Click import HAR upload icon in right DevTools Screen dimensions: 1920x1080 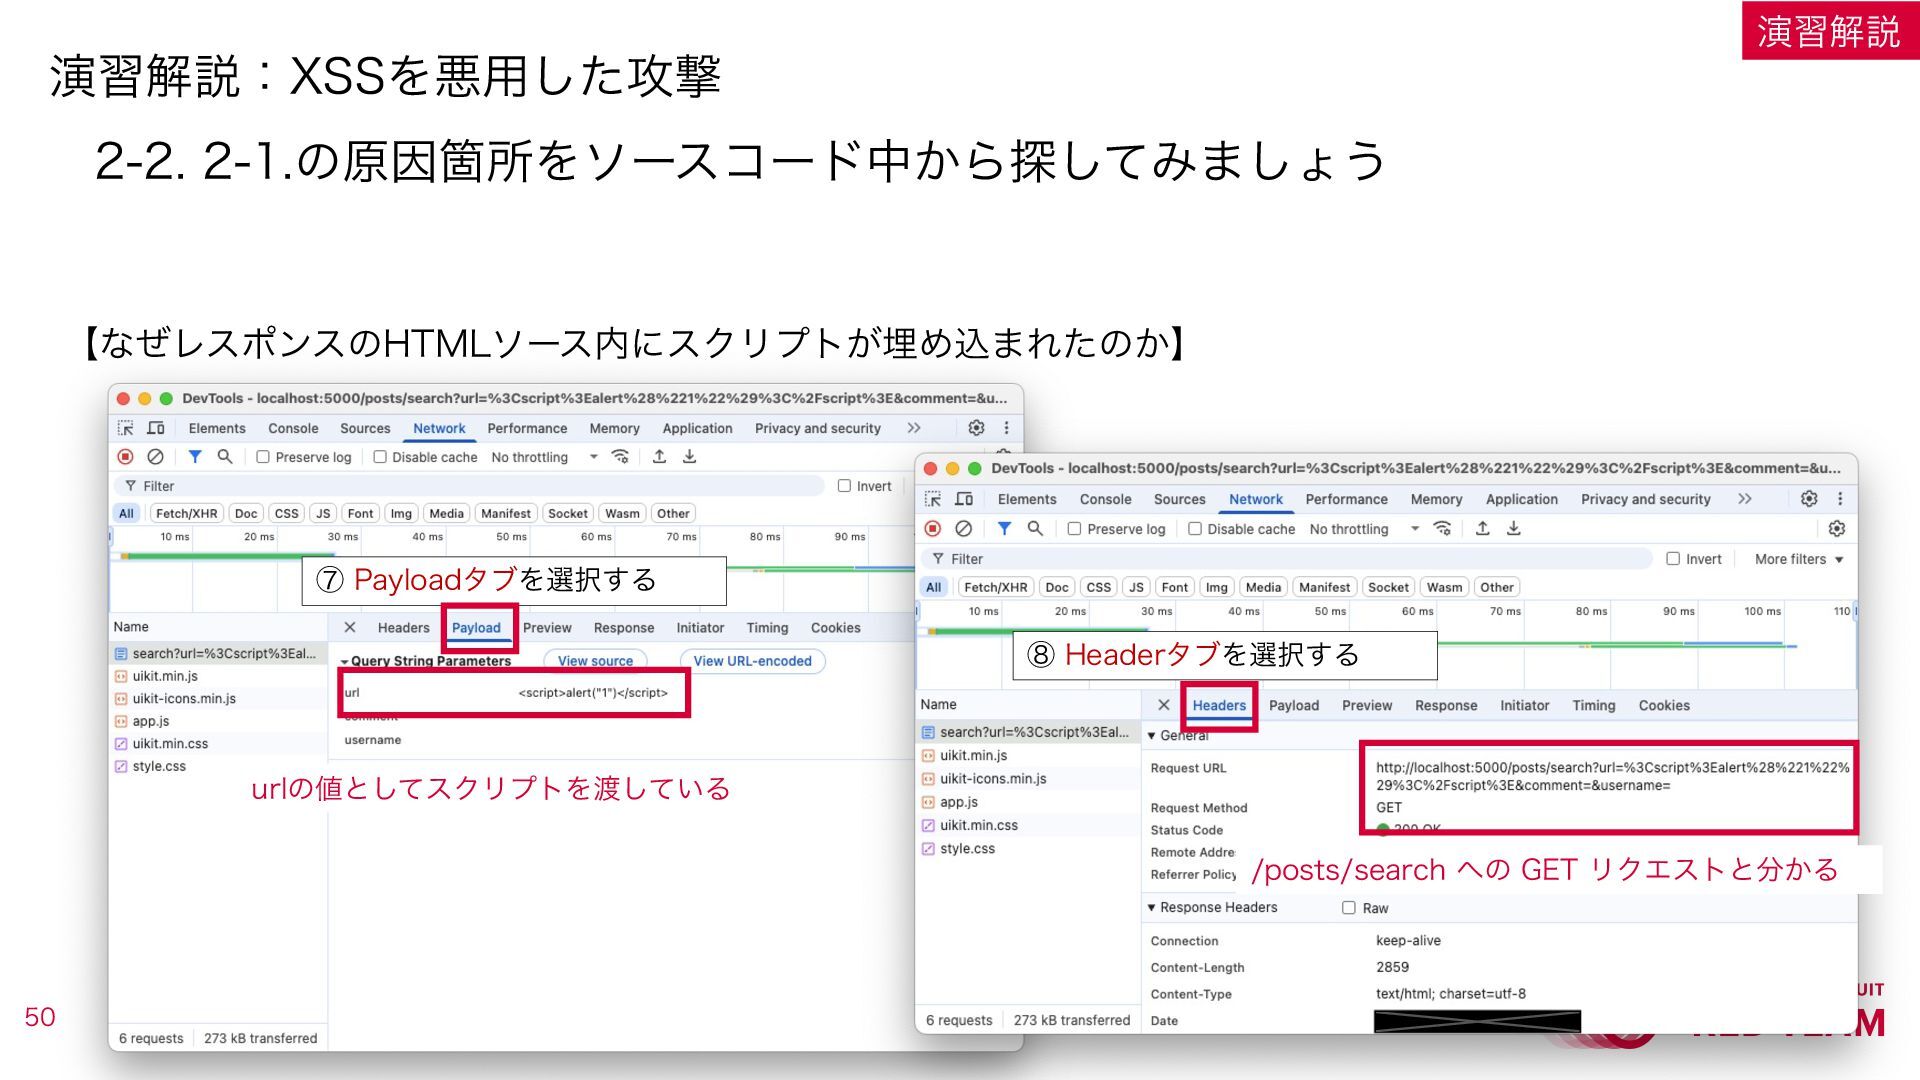[1483, 529]
